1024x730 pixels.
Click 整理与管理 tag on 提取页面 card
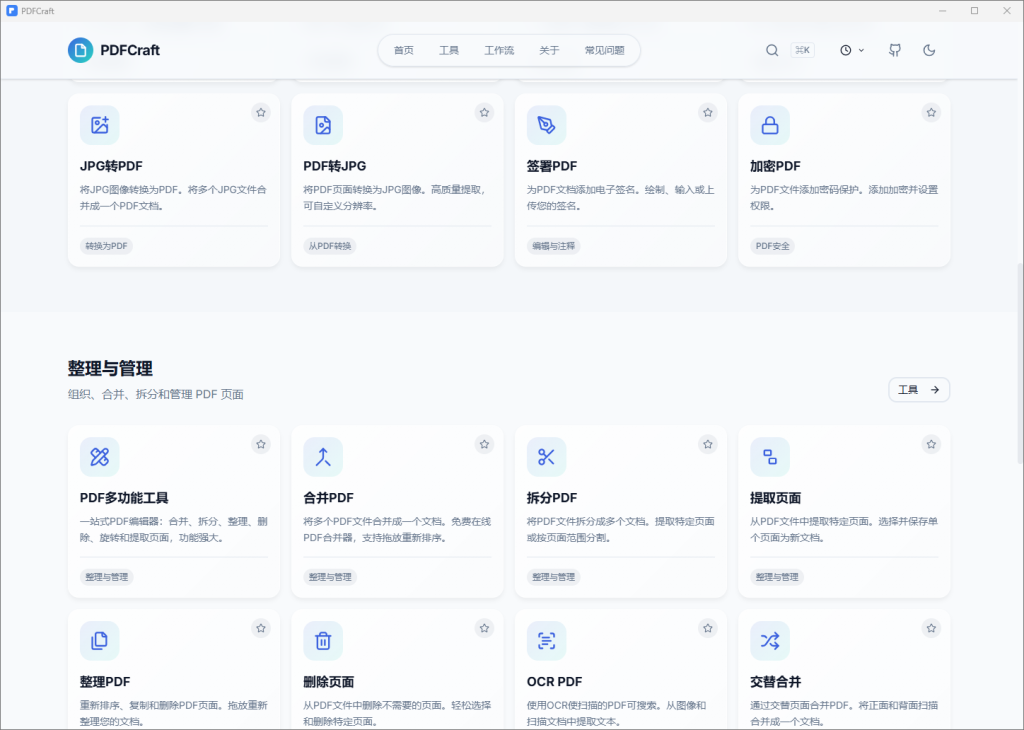[776, 577]
